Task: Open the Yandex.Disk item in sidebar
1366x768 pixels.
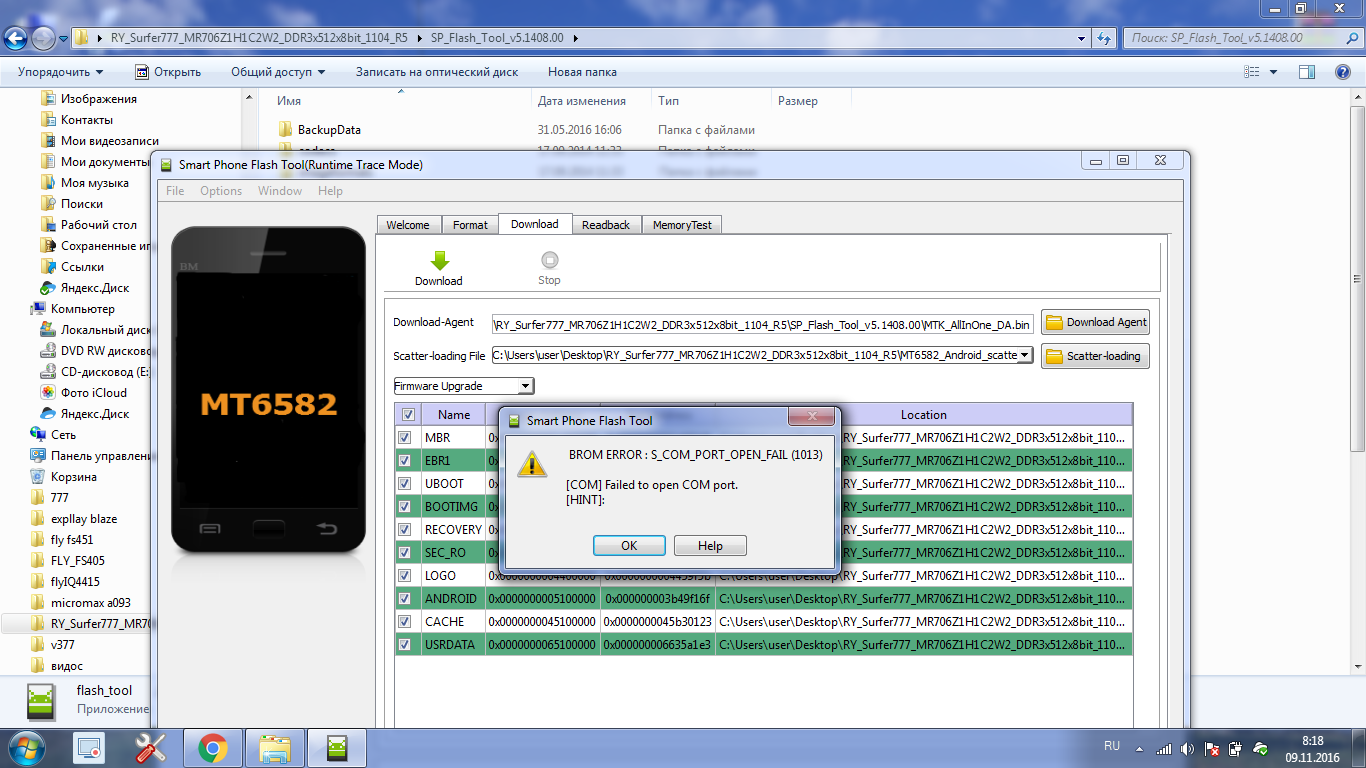Action: [94, 288]
